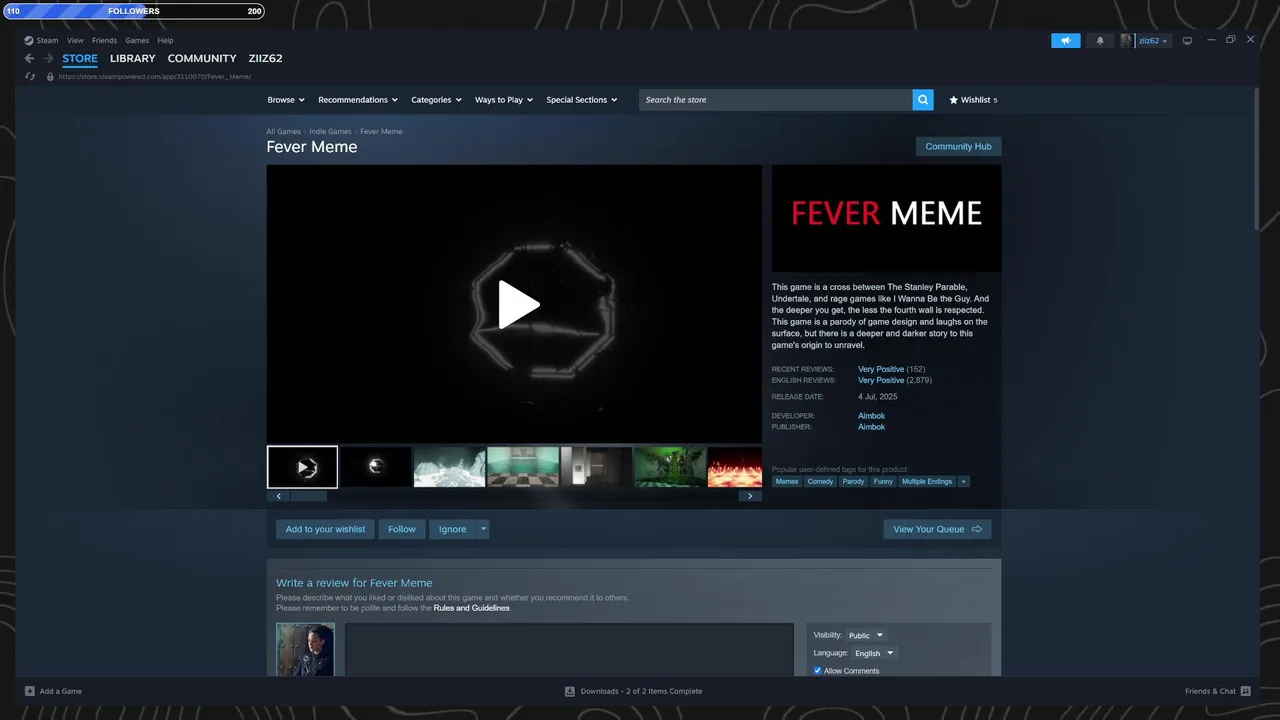Click the Parody tag
Screen dimensions: 1280x720
coord(853,481)
